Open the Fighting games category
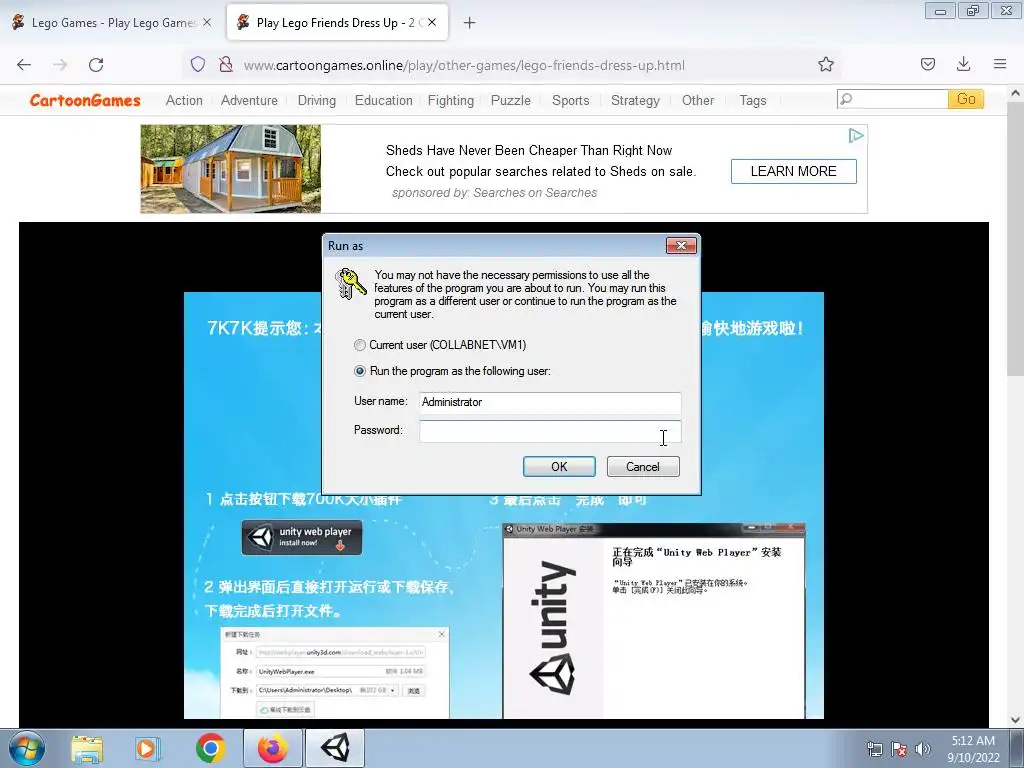This screenshot has width=1024, height=768. point(451,101)
